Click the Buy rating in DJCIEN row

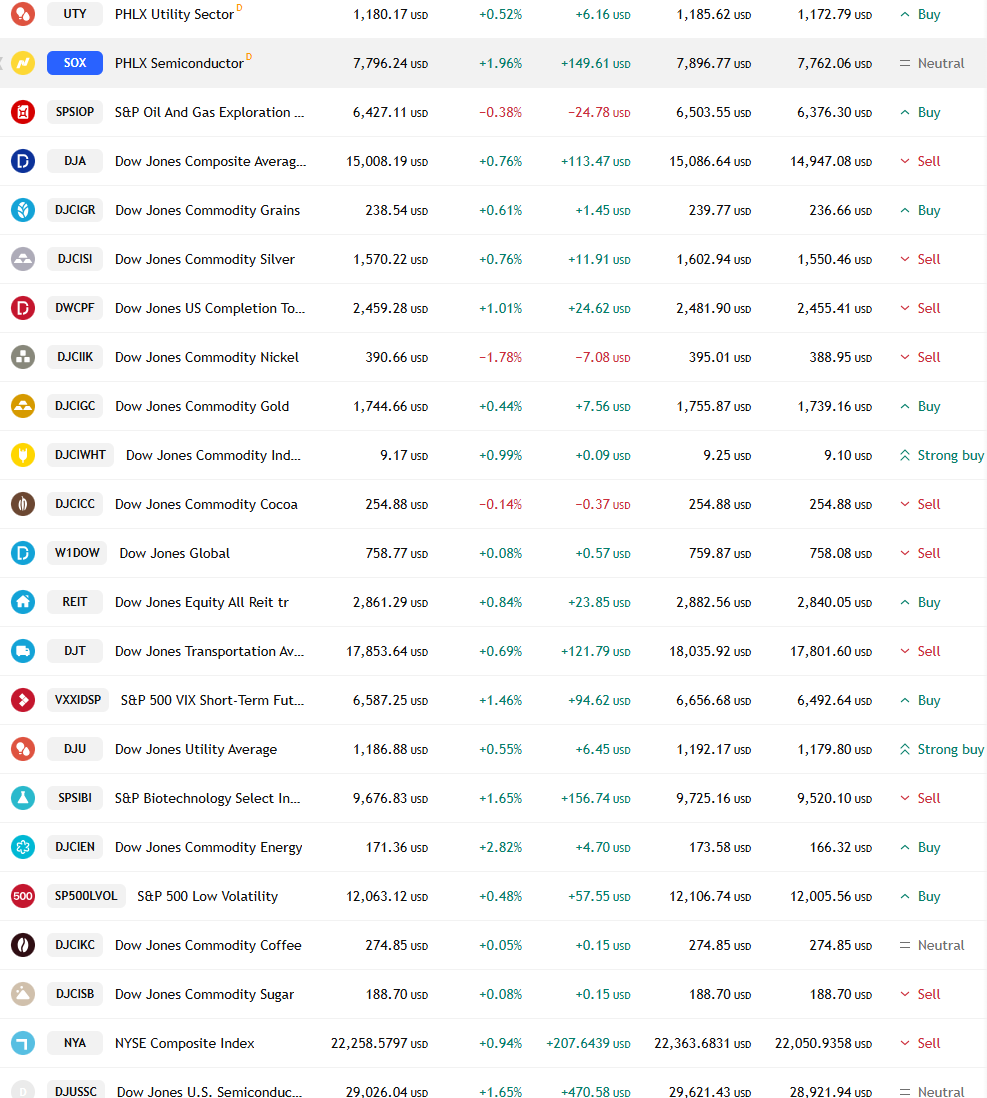click(920, 847)
